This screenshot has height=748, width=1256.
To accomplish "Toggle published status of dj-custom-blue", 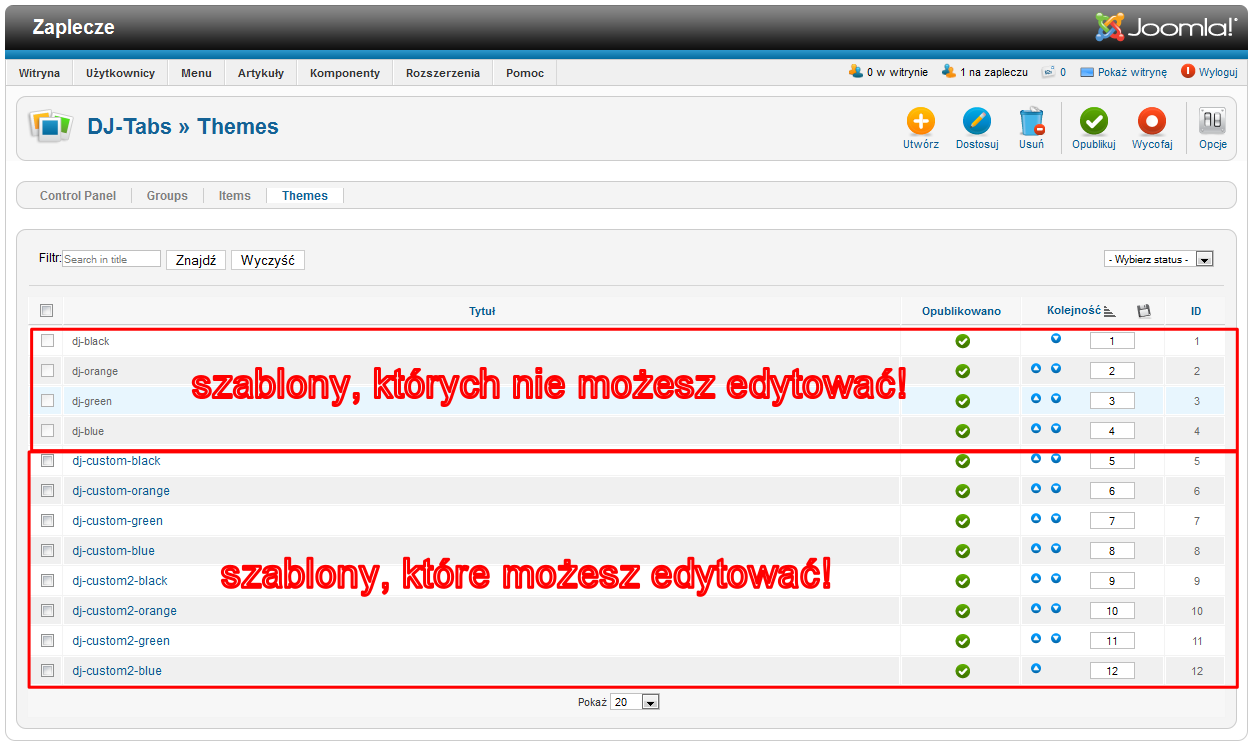I will (962, 551).
